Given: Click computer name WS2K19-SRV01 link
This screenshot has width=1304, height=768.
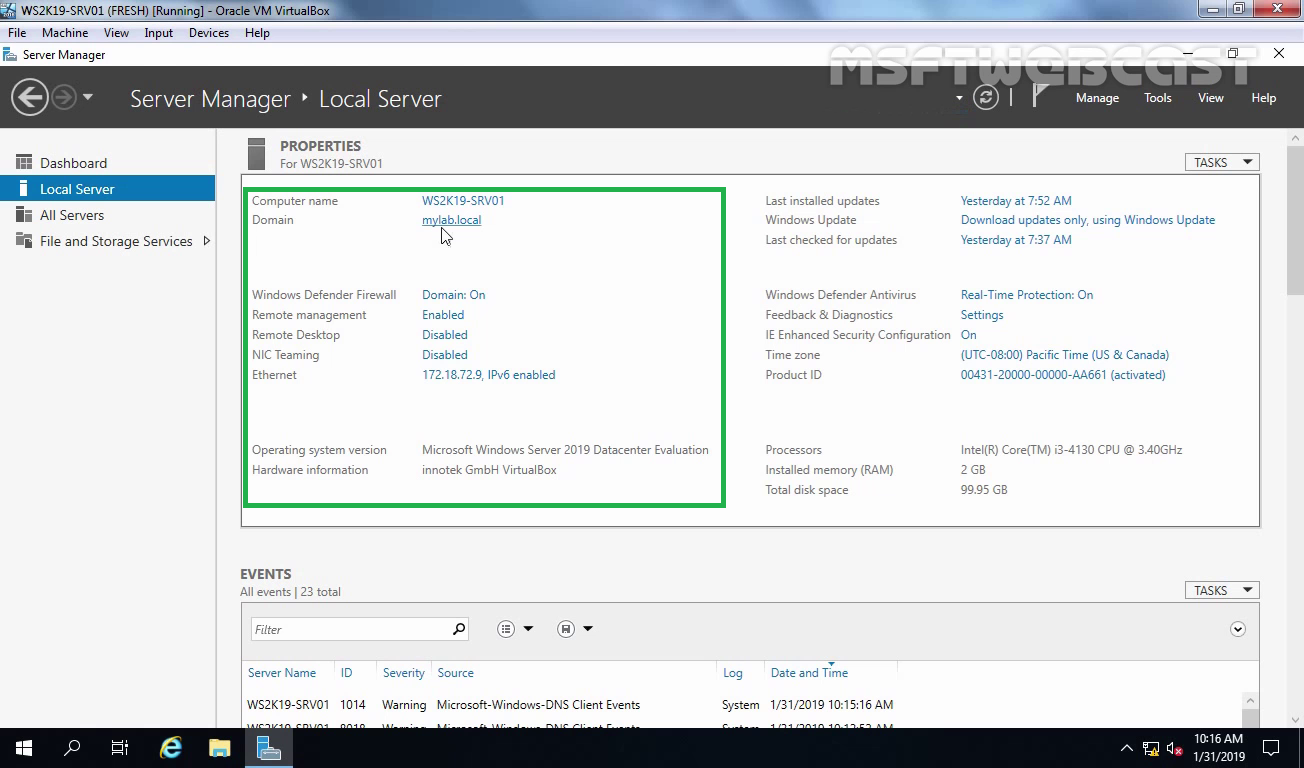Looking at the screenshot, I should coord(463,201).
